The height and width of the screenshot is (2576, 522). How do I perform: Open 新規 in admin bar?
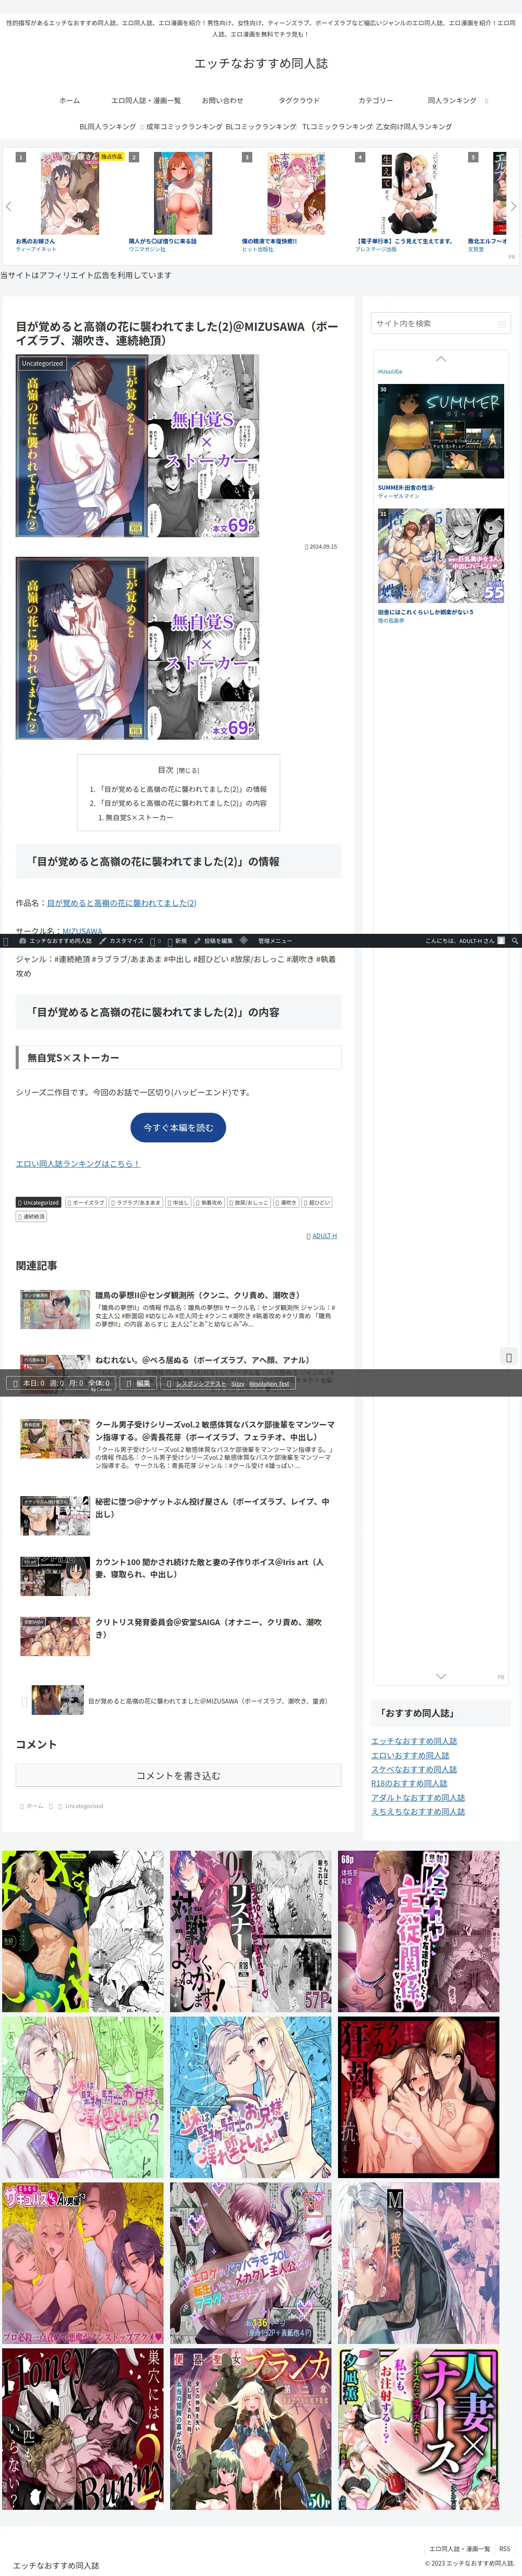pyautogui.click(x=177, y=941)
